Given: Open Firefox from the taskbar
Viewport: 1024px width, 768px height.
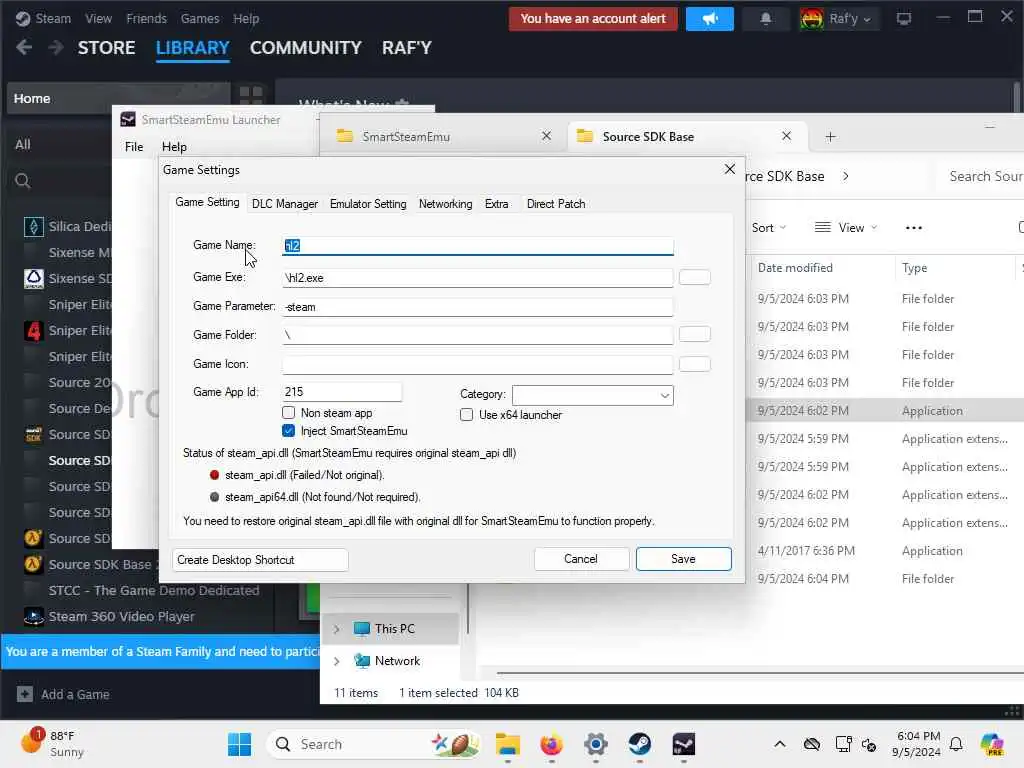Looking at the screenshot, I should pos(552,744).
